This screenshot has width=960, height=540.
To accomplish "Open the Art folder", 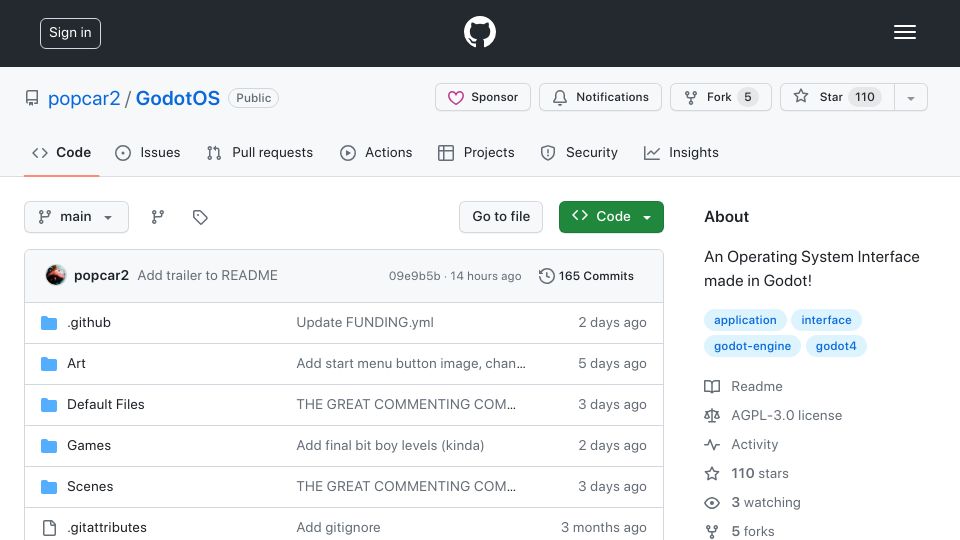I will (x=76, y=364).
